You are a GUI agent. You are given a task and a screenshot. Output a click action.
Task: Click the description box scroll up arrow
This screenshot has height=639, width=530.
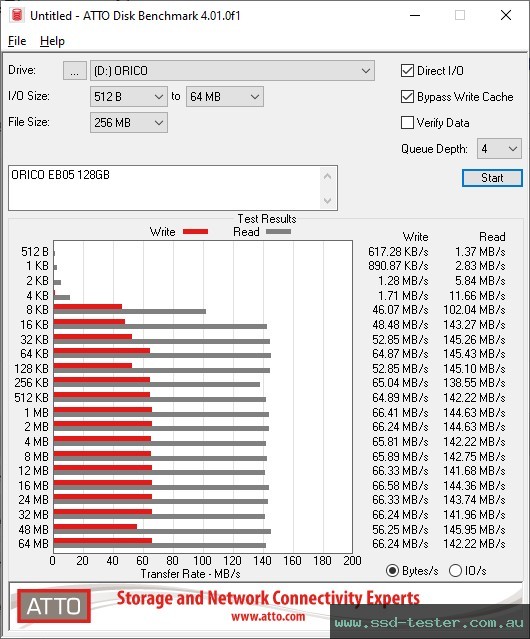point(328,176)
